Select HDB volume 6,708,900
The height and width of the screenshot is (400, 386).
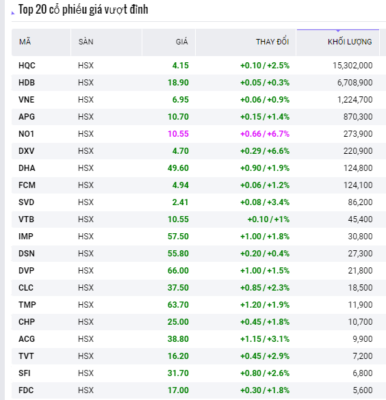tap(355, 83)
